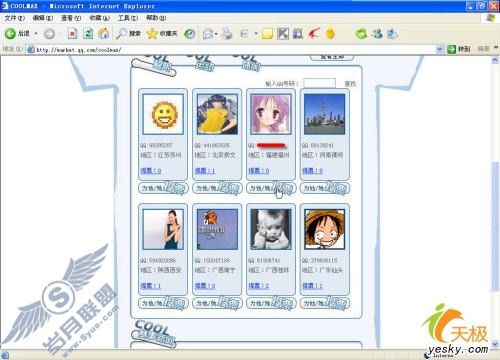This screenshot has height=360, width=500.
Task: Open the 文件 (File) menu
Action: click(15, 18)
